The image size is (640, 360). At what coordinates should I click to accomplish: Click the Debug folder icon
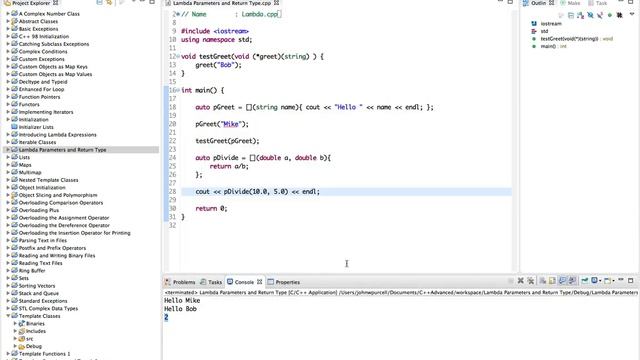(x=22, y=346)
